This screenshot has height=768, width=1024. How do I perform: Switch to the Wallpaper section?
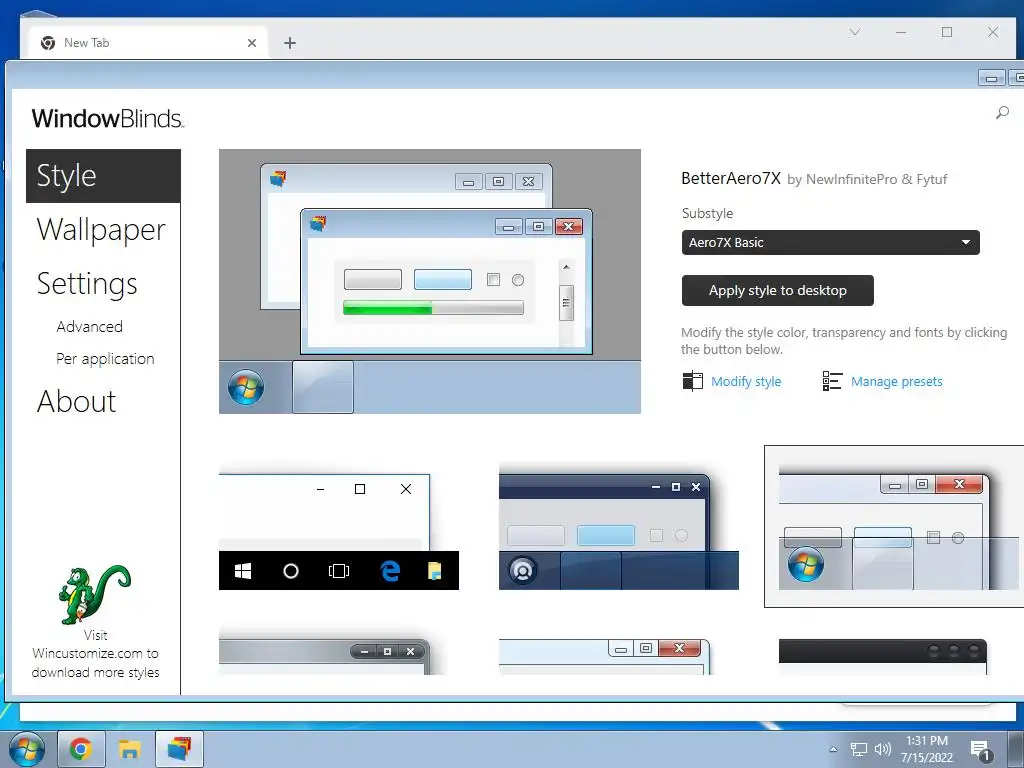tap(101, 230)
